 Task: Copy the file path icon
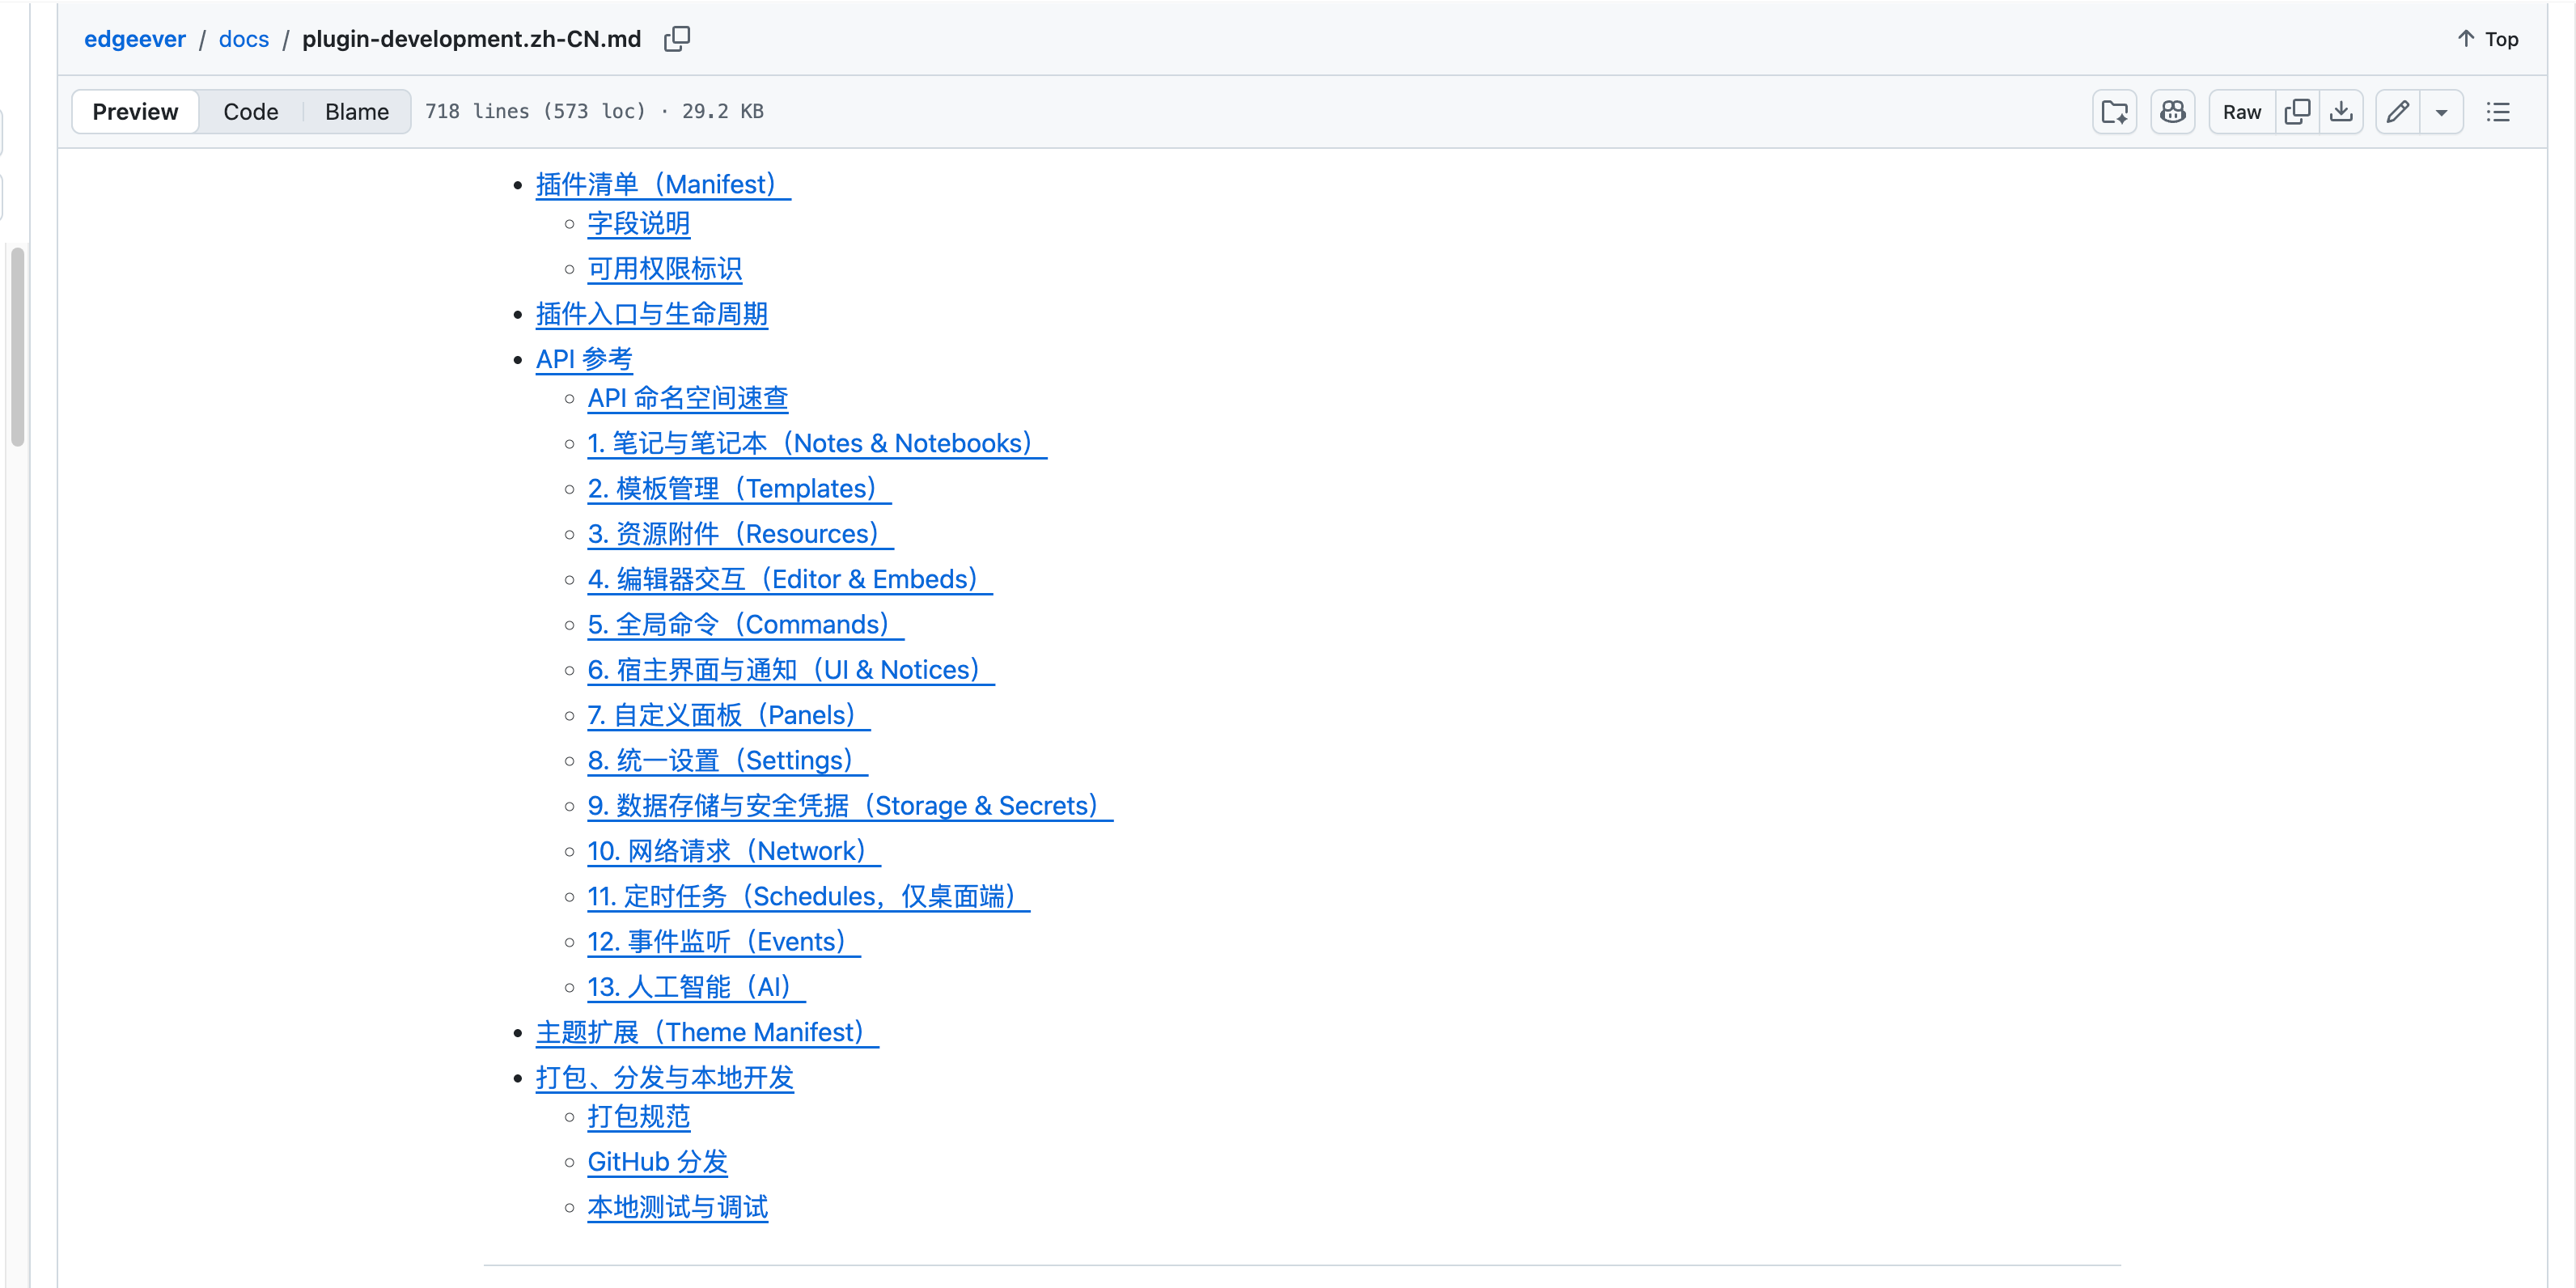[x=677, y=39]
